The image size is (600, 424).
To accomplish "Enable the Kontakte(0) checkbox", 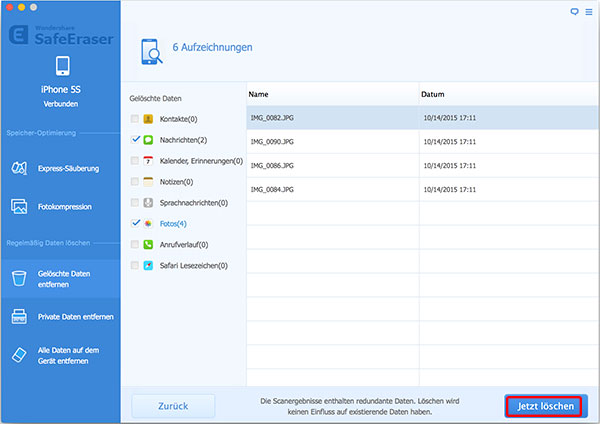I will click(x=135, y=119).
